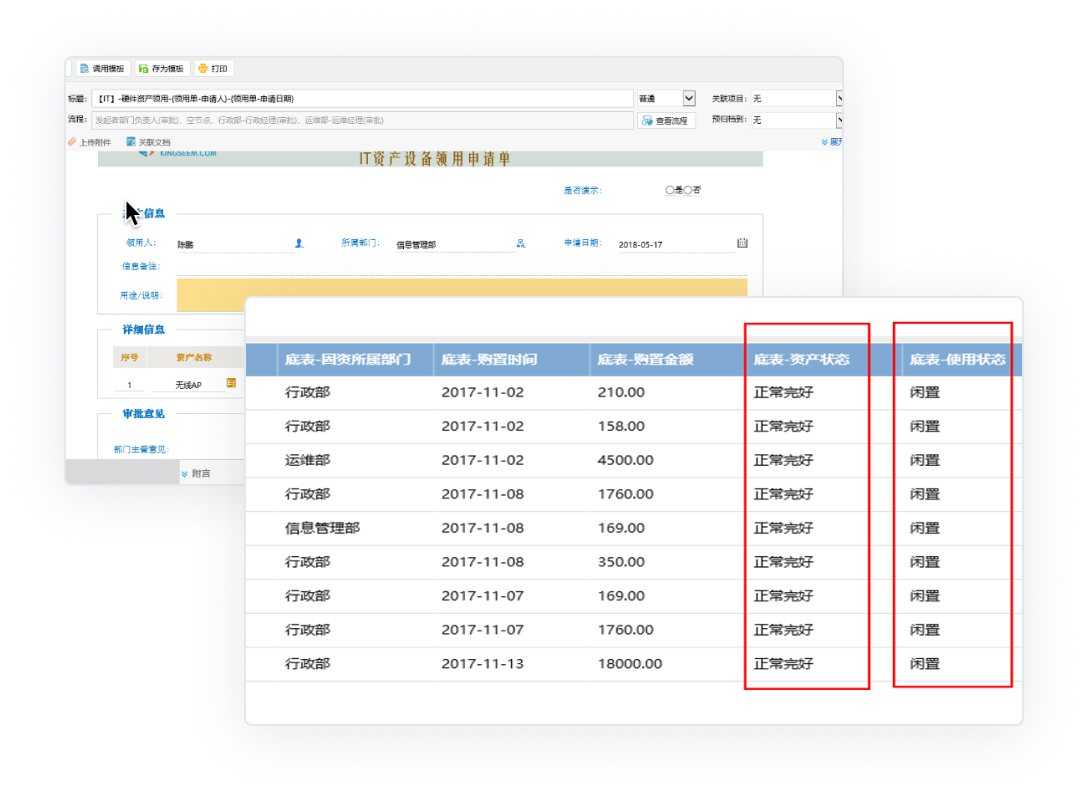Image resolution: width=1088 pixels, height=798 pixels.
Task: Click the amount 4500.00
Action: [x=625, y=461]
